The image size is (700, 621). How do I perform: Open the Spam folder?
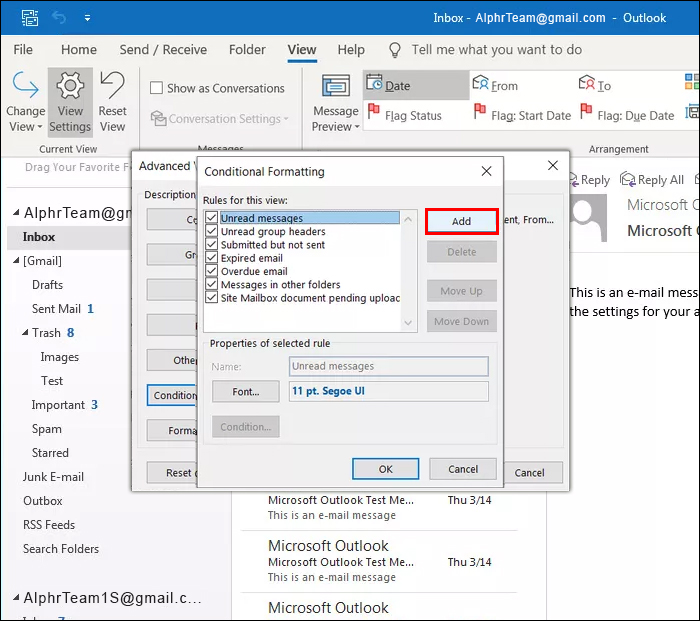coord(46,429)
